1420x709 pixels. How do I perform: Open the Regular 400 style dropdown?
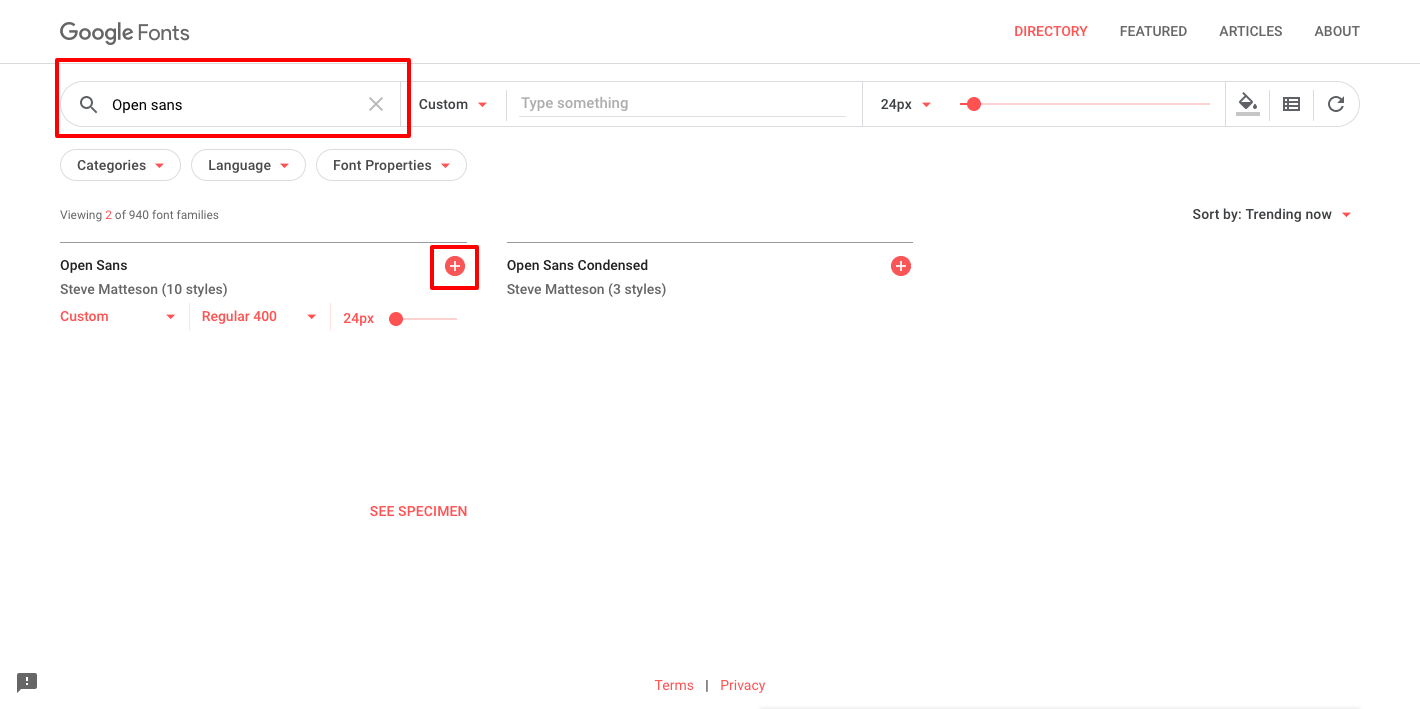(x=258, y=317)
